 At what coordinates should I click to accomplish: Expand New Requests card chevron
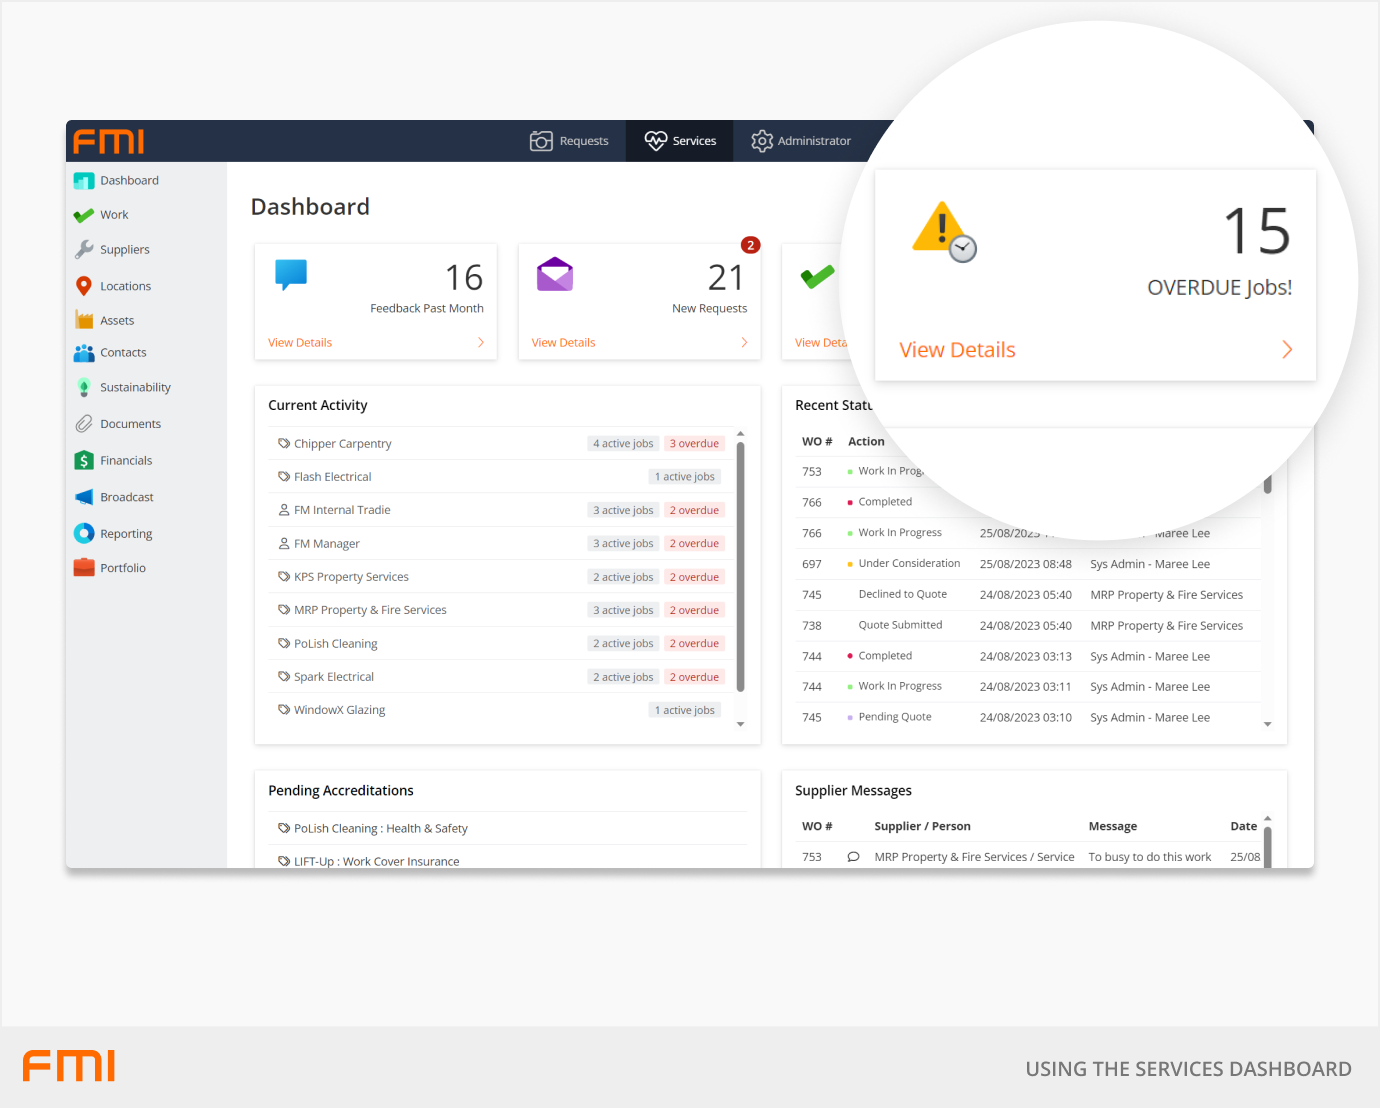(744, 343)
